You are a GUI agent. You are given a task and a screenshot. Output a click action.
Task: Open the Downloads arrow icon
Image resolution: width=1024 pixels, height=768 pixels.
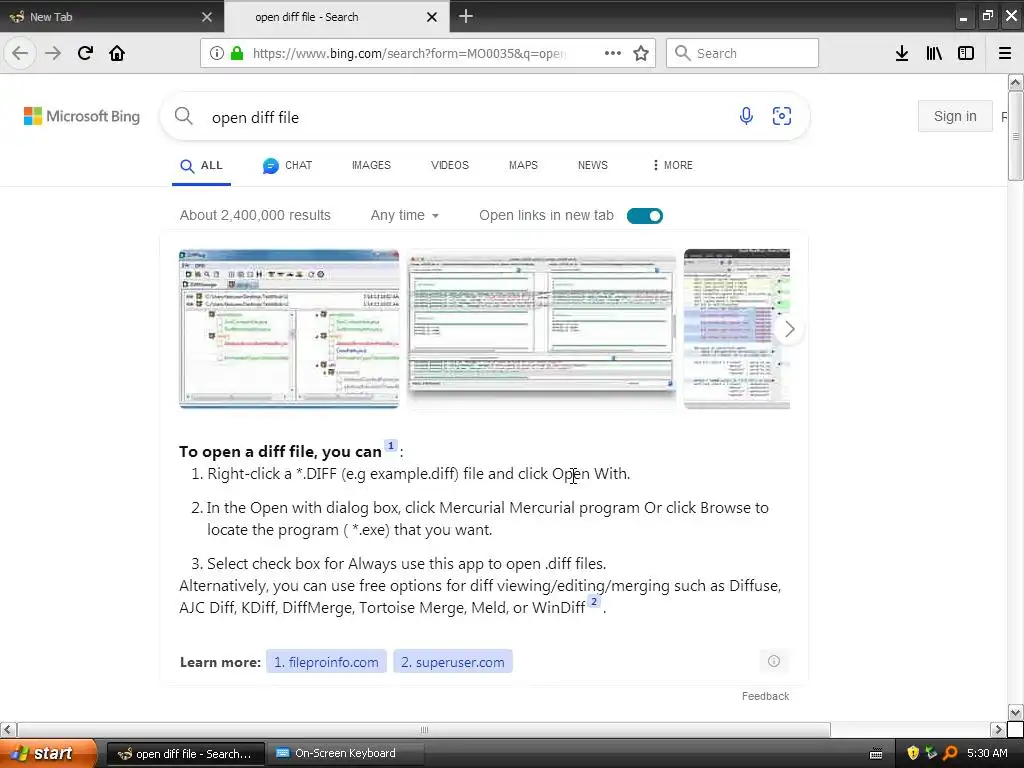click(902, 53)
